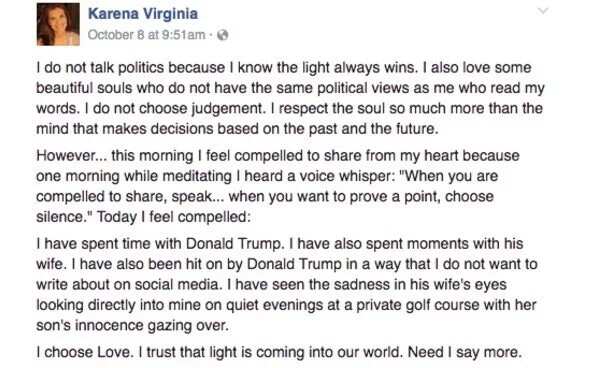Click the phrase 'son's innocence gazing over.'

pos(132,325)
